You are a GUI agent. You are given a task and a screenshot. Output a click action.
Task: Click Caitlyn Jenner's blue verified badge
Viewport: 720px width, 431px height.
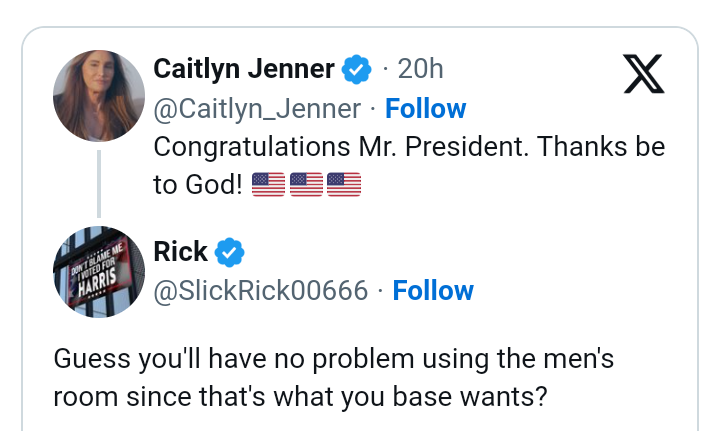(357, 69)
